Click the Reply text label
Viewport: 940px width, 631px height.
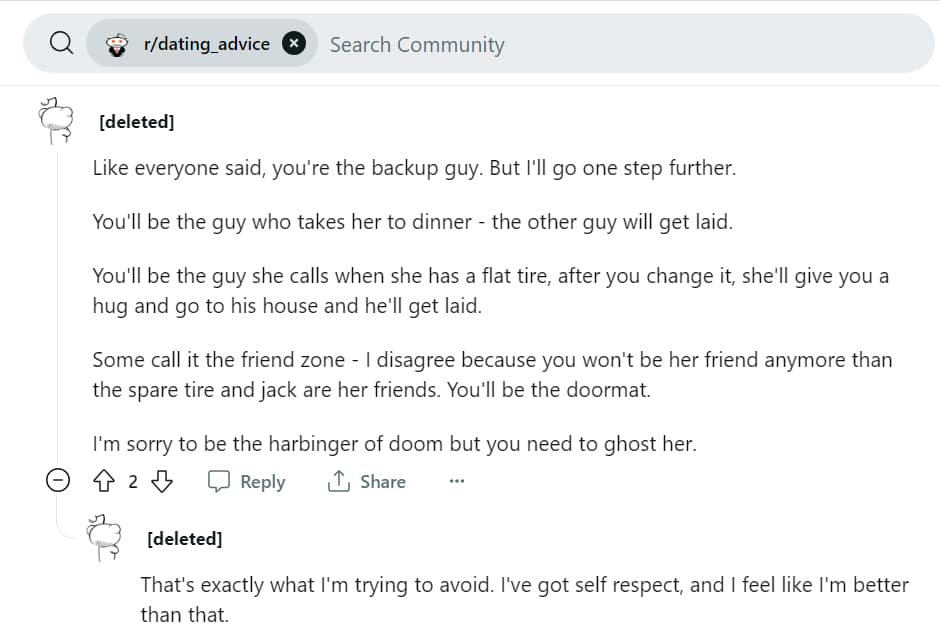[x=262, y=482]
